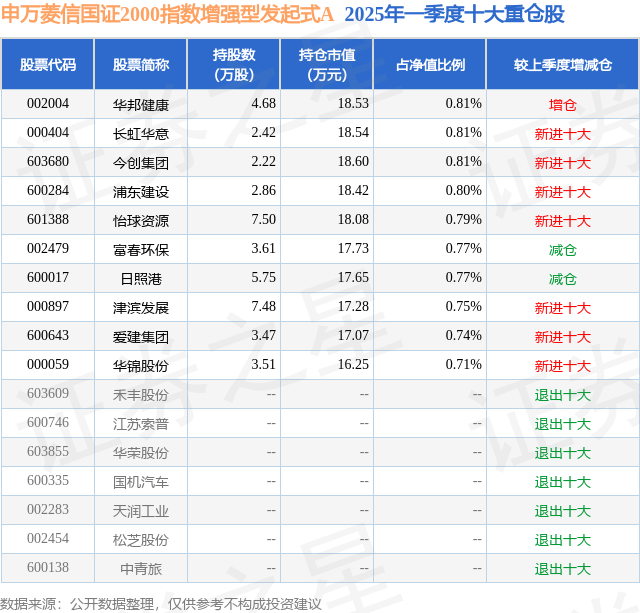This screenshot has width=640, height=613.
Task: Click the 股票代码 column header
Action: (48, 64)
